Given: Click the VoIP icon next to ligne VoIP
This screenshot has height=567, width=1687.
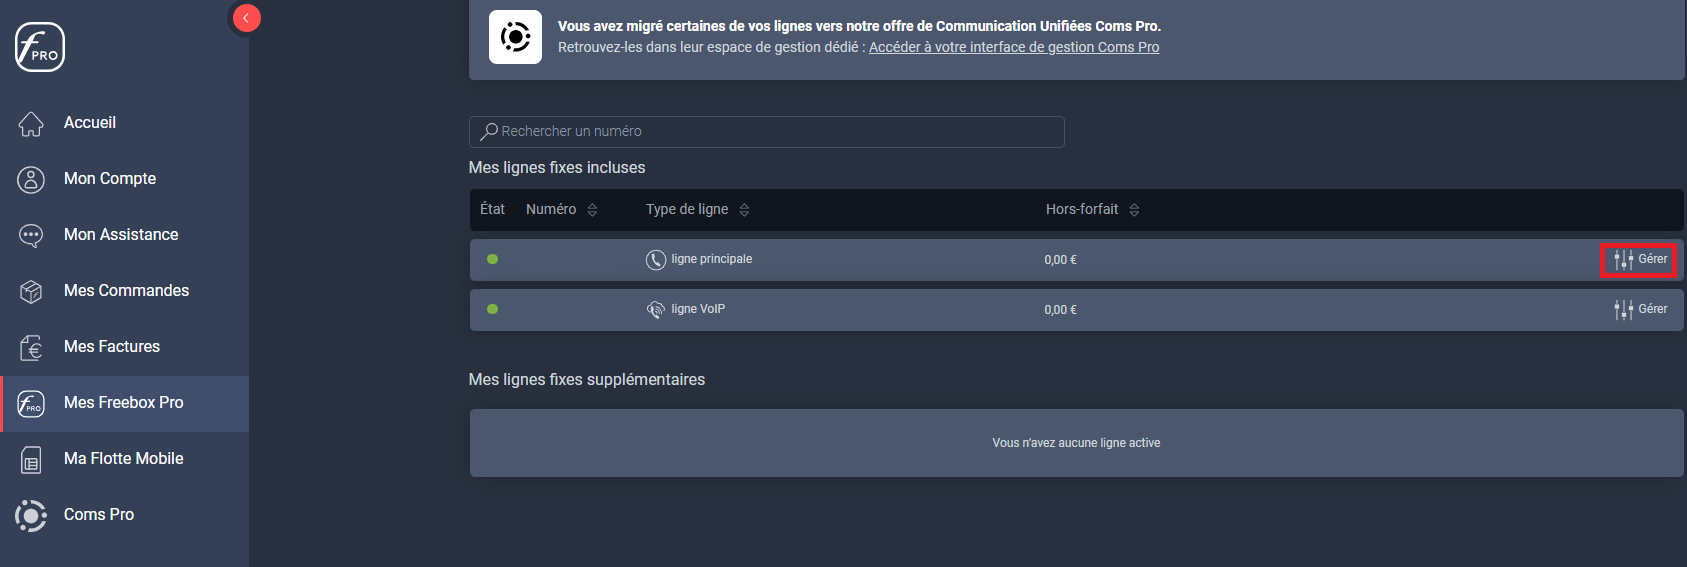Looking at the screenshot, I should click(656, 310).
